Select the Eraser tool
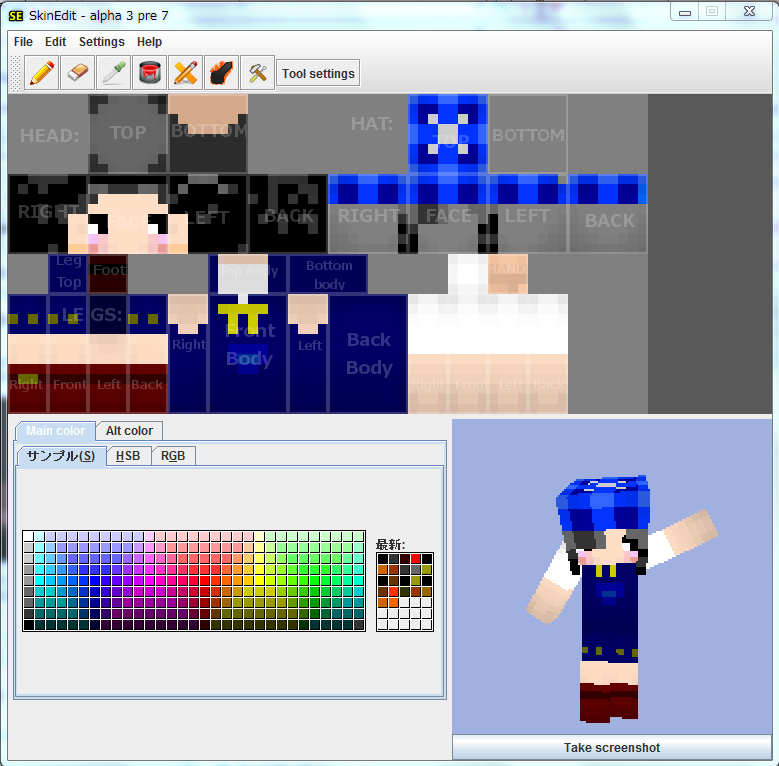Screen dimensions: 779x766 click(77, 73)
